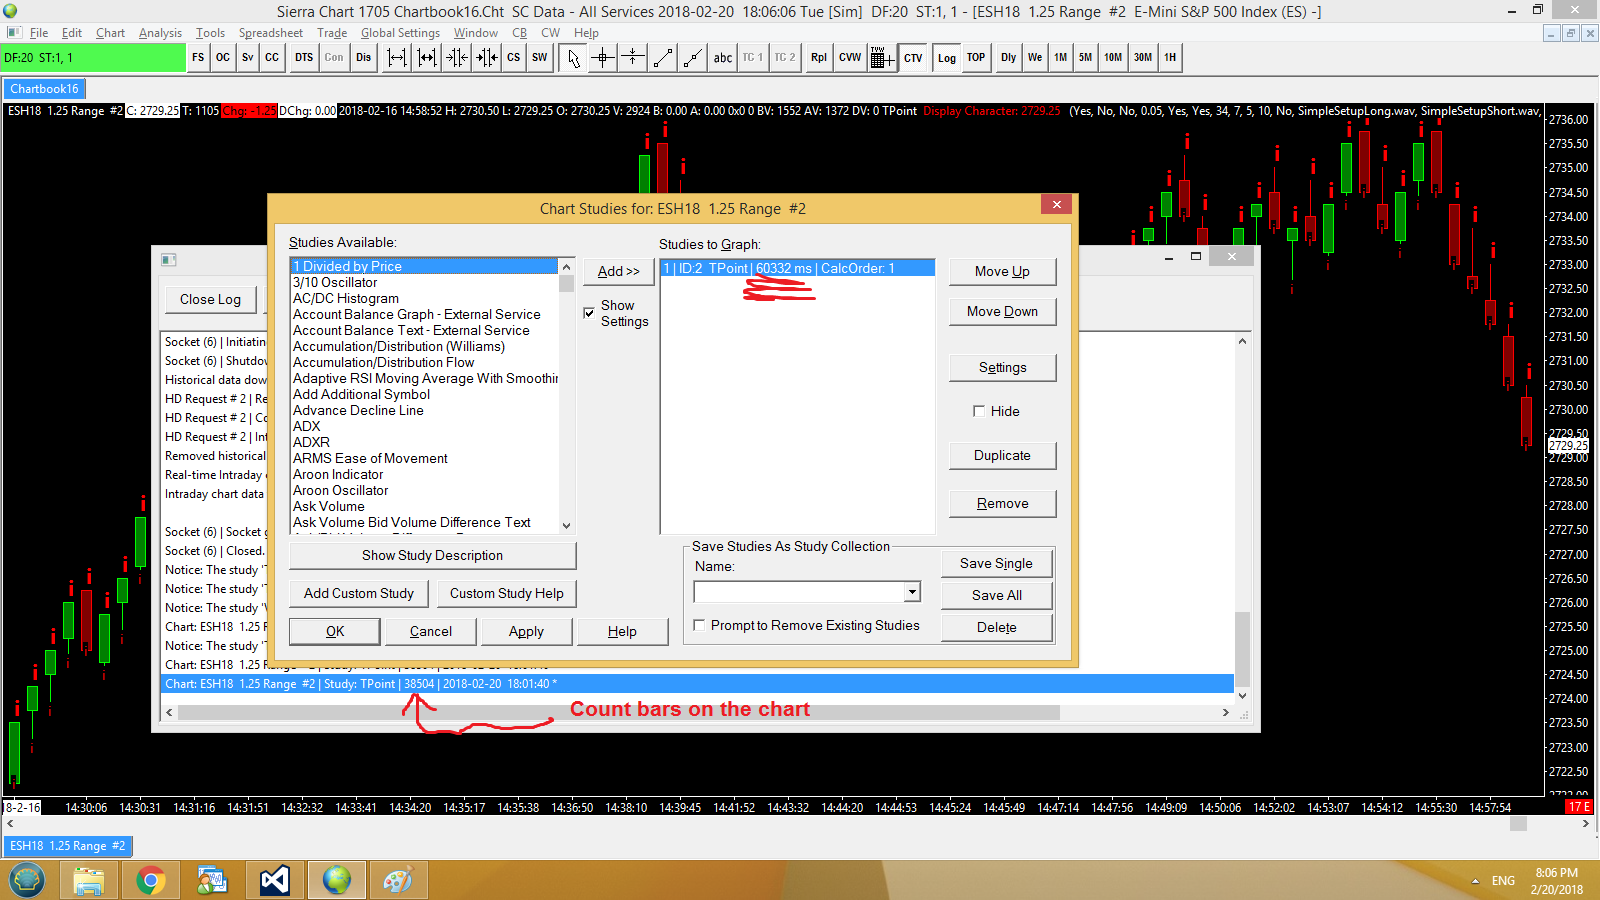The width and height of the screenshot is (1600, 900).
Task: Click the Move Down button
Action: click(x=1002, y=311)
